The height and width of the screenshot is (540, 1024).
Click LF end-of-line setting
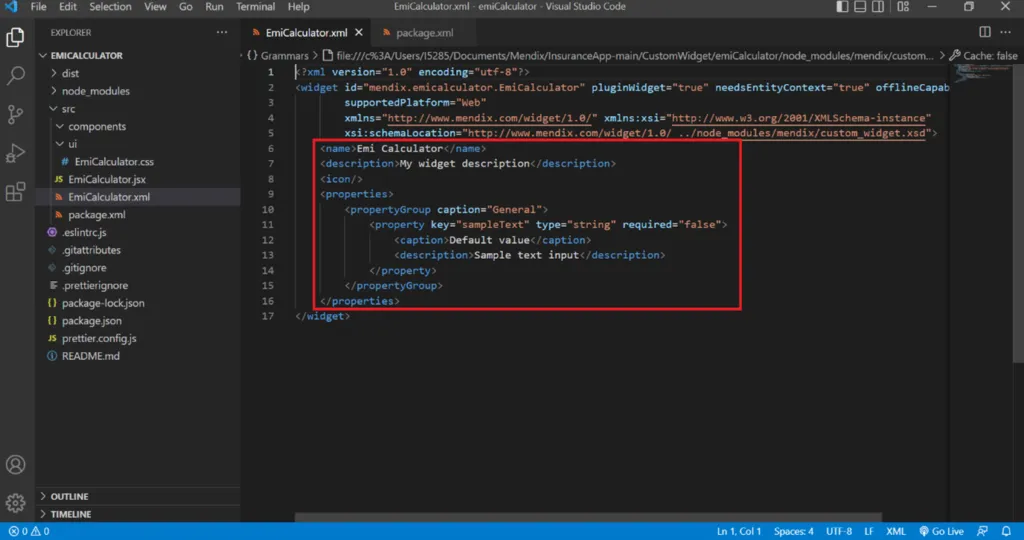(869, 532)
